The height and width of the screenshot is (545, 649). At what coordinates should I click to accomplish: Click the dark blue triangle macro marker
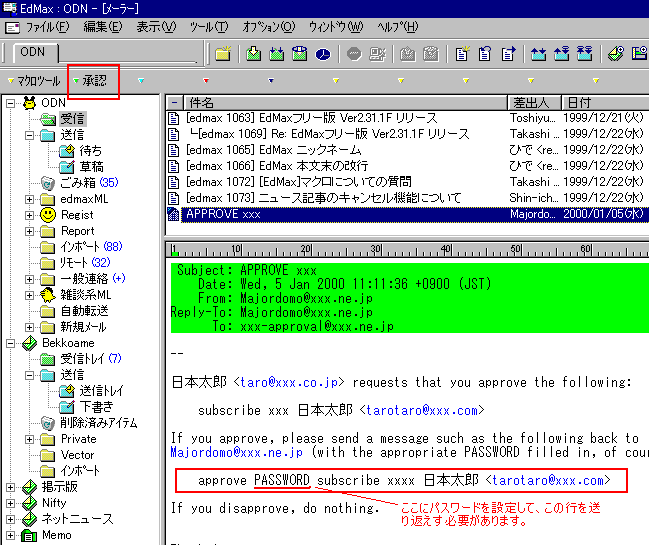271,81
